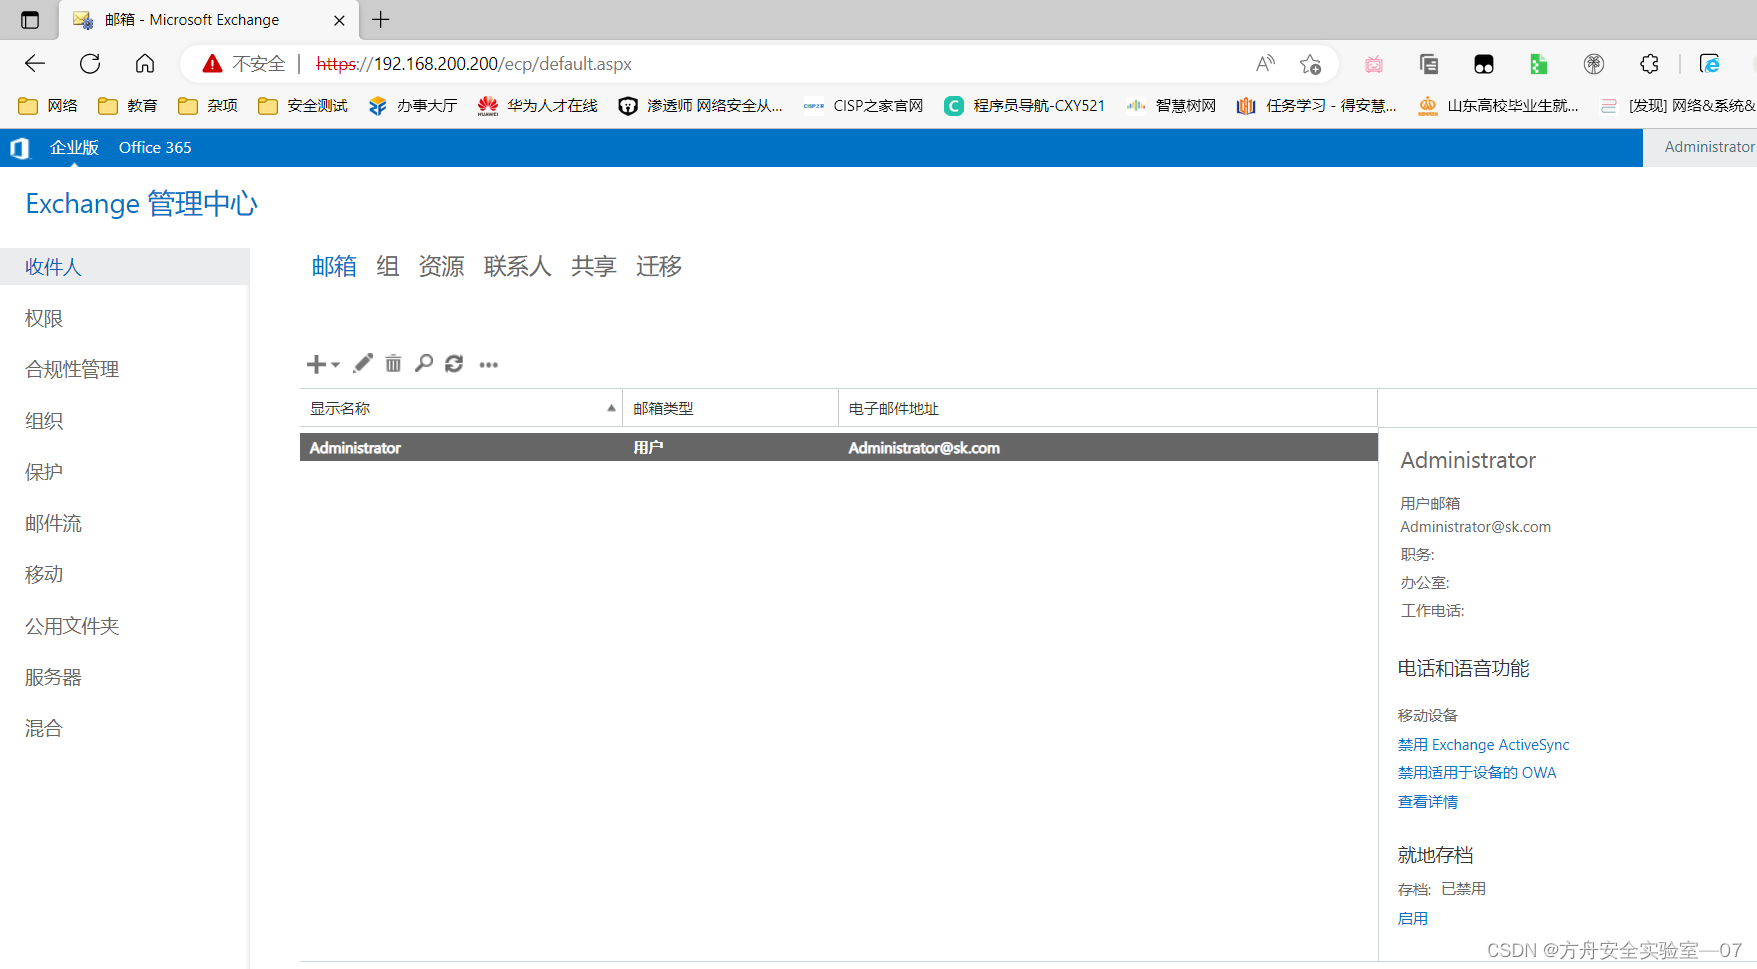Close the Microsoft Exchange browser tab
The height and width of the screenshot is (969, 1757).
[339, 20]
